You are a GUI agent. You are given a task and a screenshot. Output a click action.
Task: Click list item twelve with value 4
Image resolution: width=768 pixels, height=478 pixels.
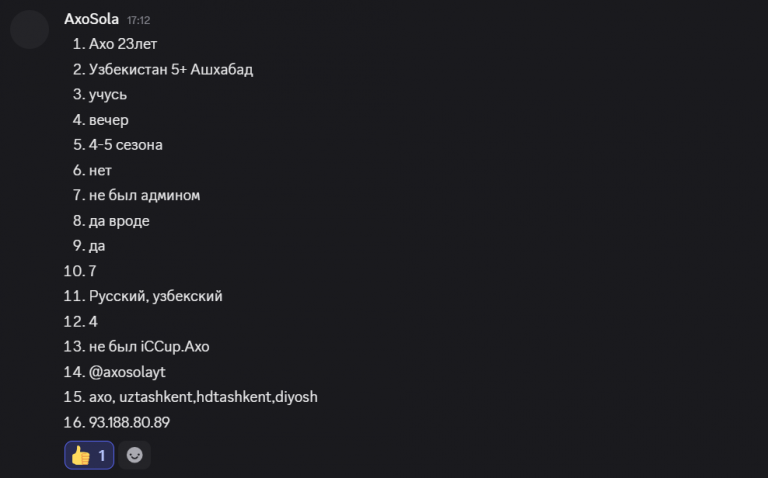coord(93,321)
